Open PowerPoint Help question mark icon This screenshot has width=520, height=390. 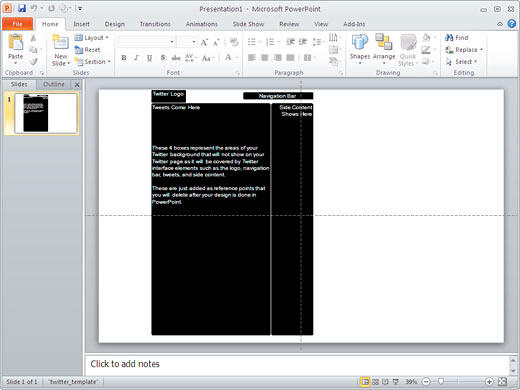[511, 24]
